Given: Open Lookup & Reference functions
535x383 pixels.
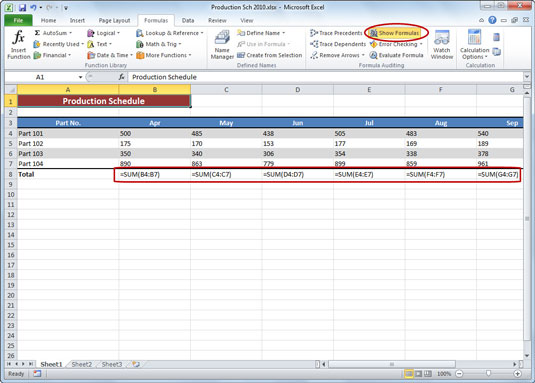Looking at the screenshot, I should click(170, 33).
